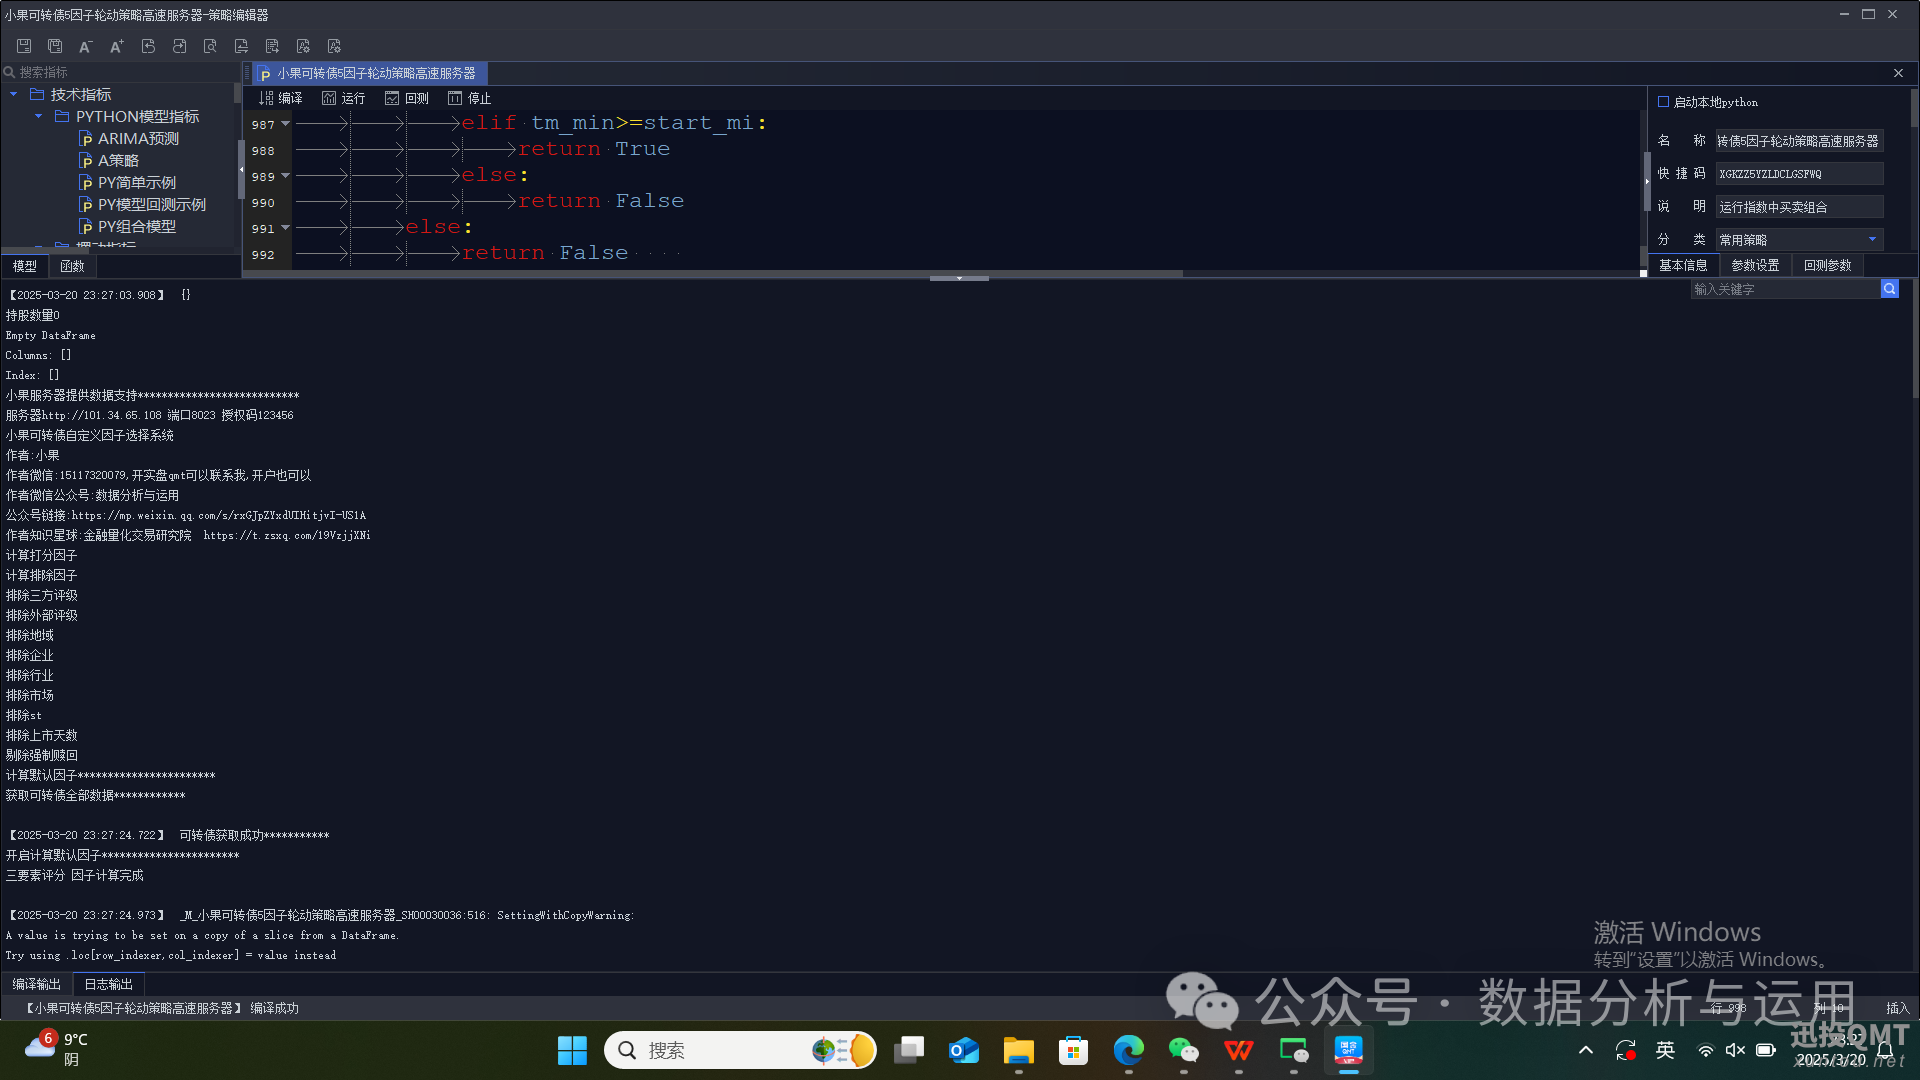Open File Explorer from the taskbar
This screenshot has height=1080, width=1920.
(1019, 1050)
